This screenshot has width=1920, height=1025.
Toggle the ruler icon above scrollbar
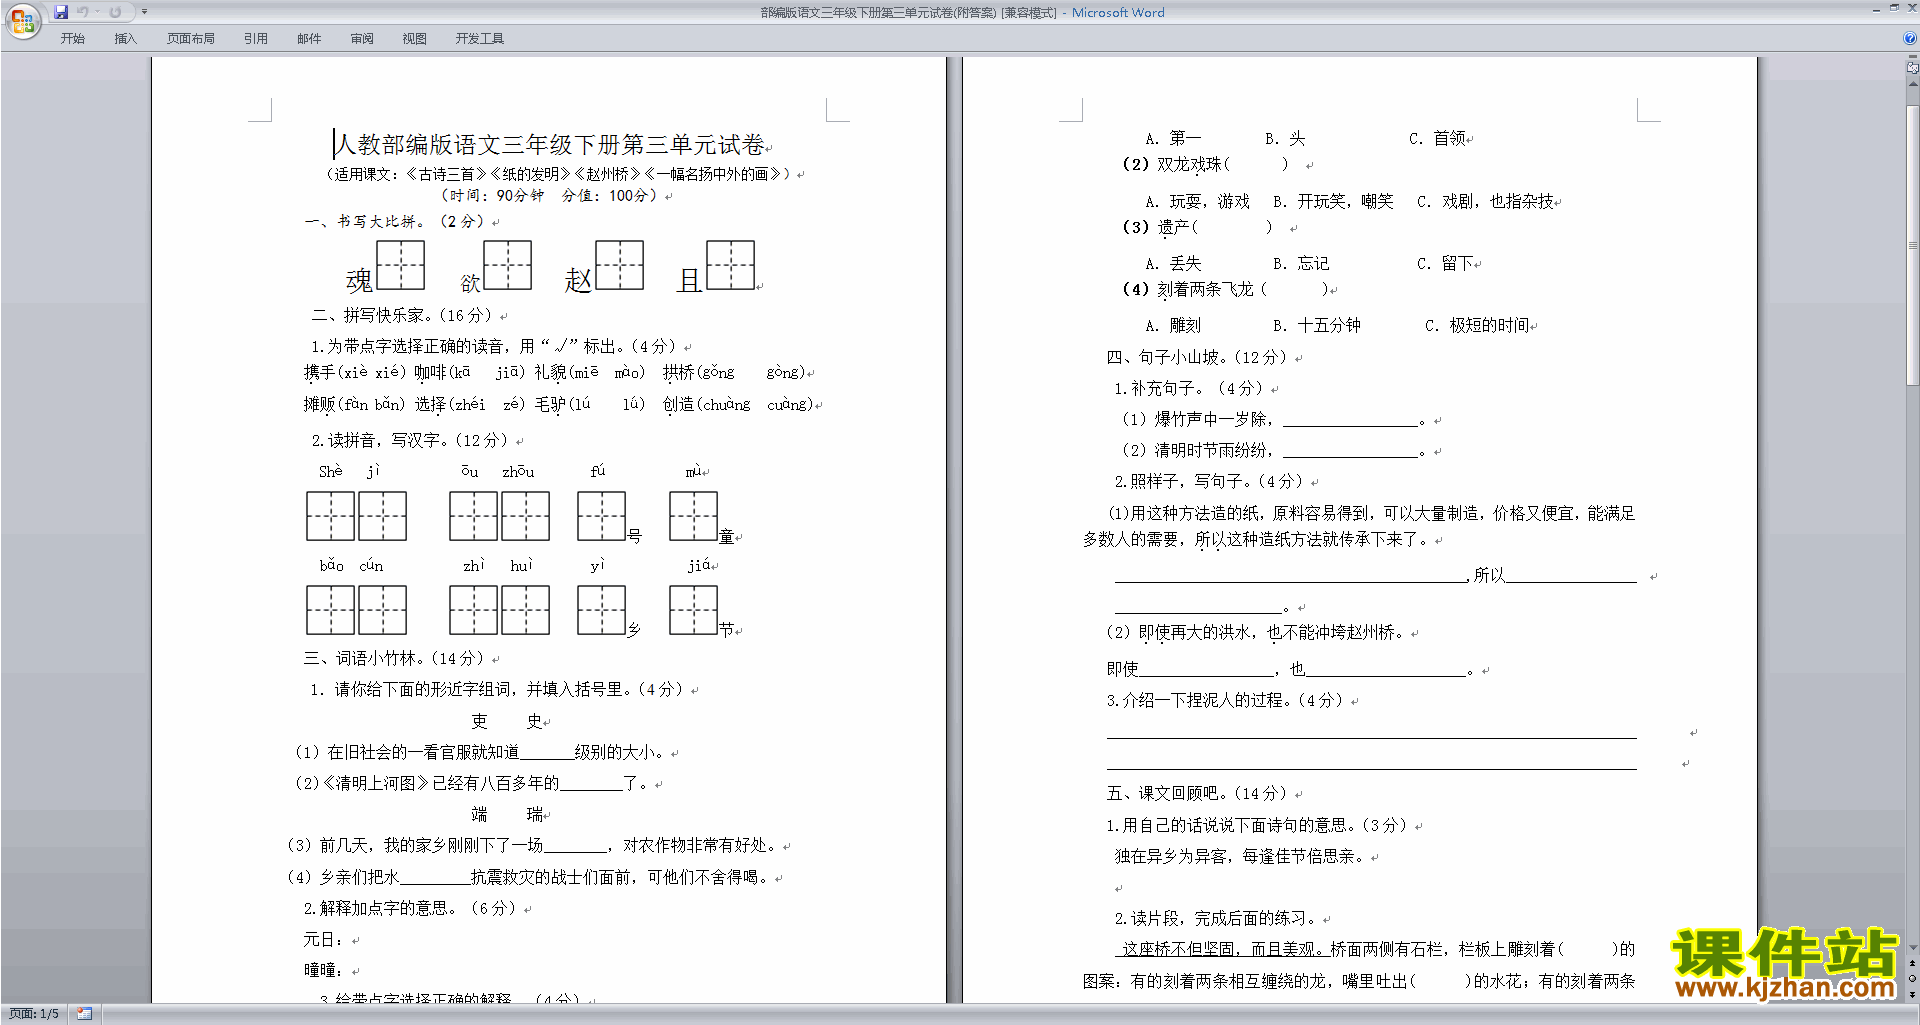pos(1913,68)
